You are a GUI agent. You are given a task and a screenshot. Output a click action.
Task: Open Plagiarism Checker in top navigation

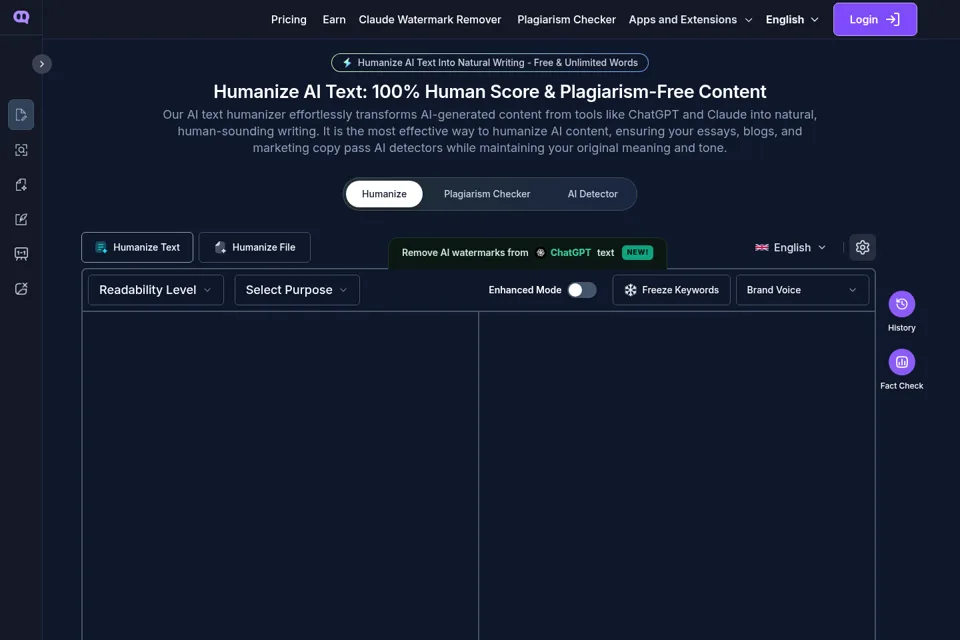[566, 20]
